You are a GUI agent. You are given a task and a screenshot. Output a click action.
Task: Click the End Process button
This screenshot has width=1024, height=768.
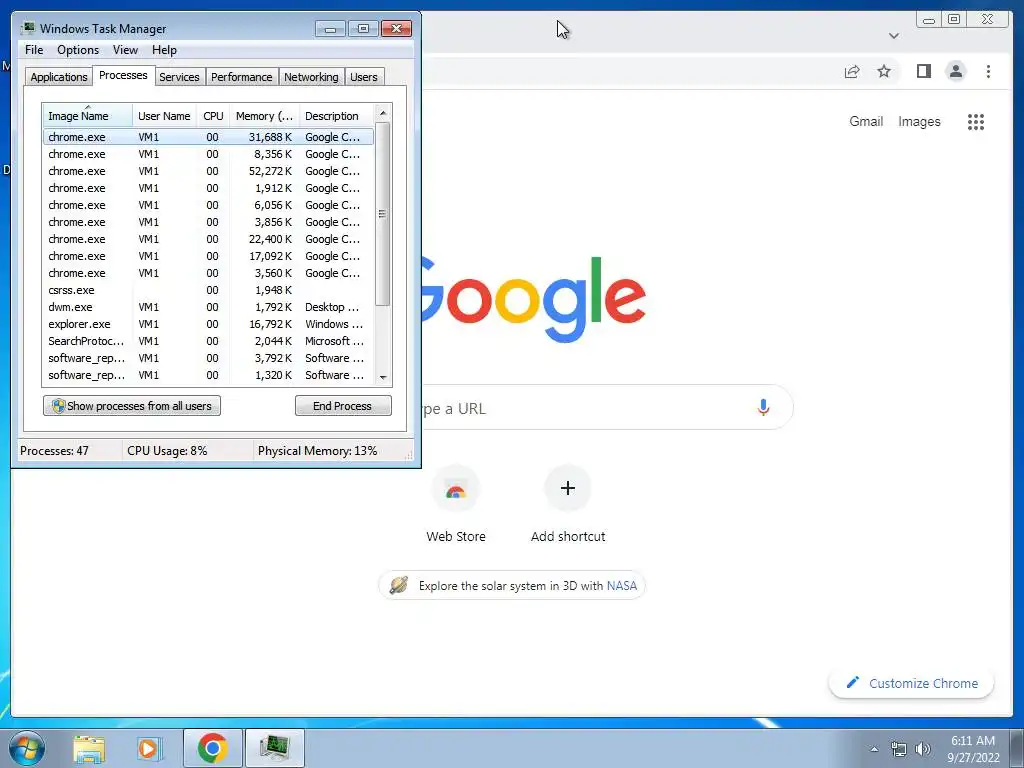click(343, 406)
